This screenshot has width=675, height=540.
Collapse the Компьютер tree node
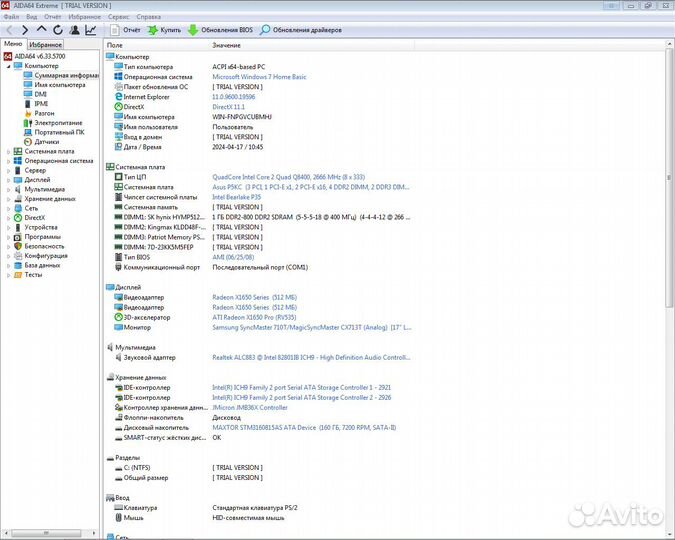(x=8, y=66)
